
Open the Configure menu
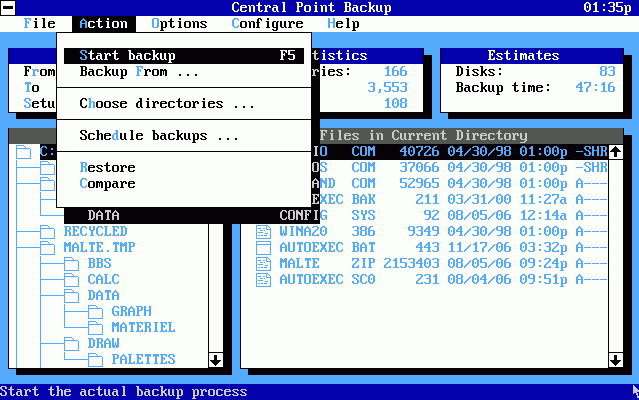point(267,23)
